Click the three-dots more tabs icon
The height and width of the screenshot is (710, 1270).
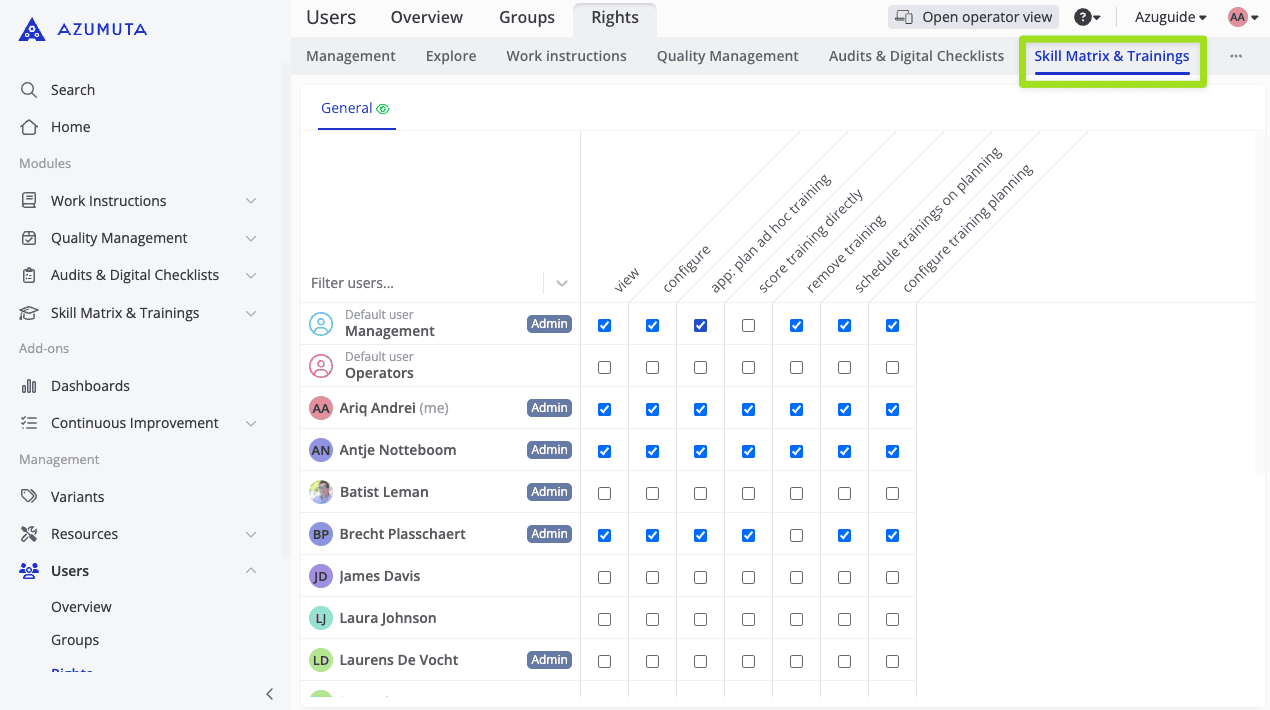point(1236,56)
